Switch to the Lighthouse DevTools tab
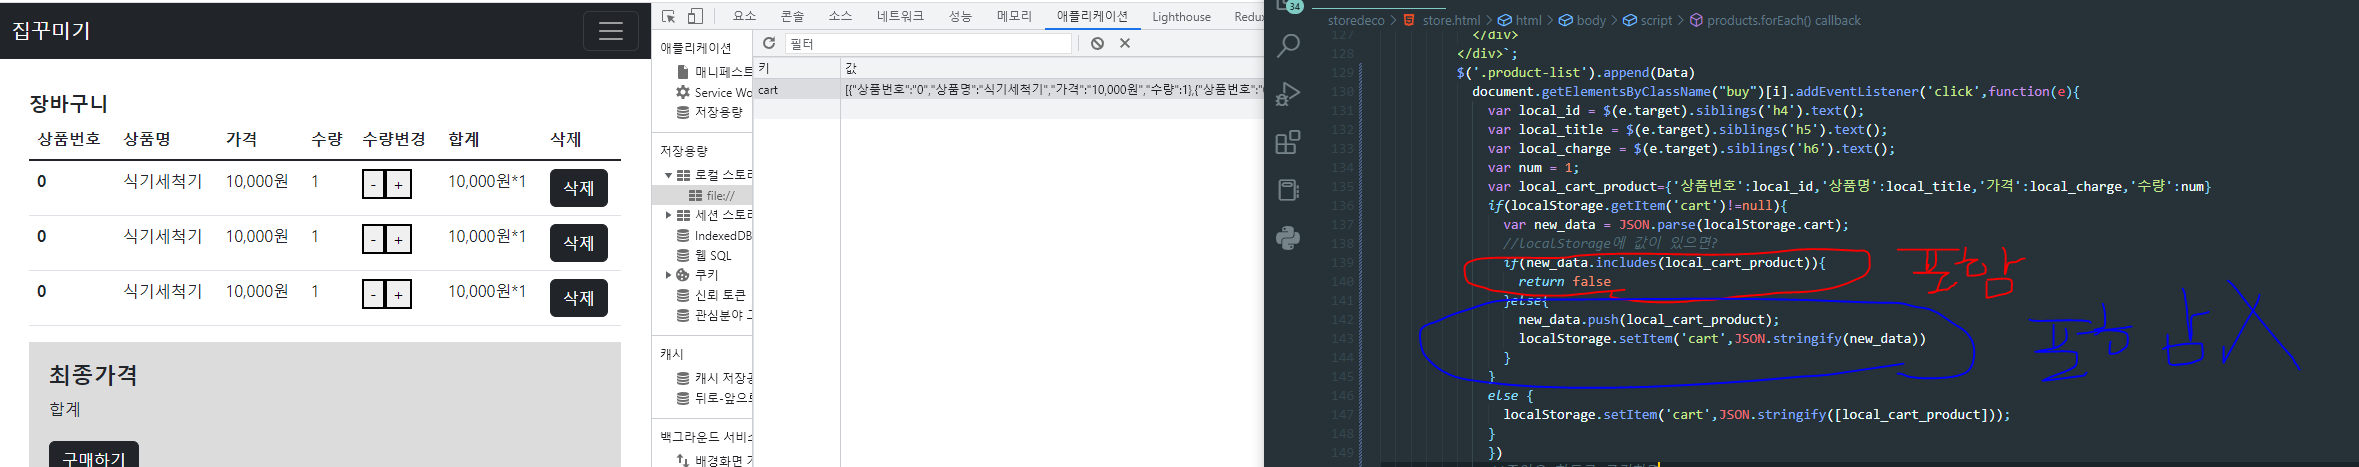The image size is (2359, 467). click(1181, 16)
